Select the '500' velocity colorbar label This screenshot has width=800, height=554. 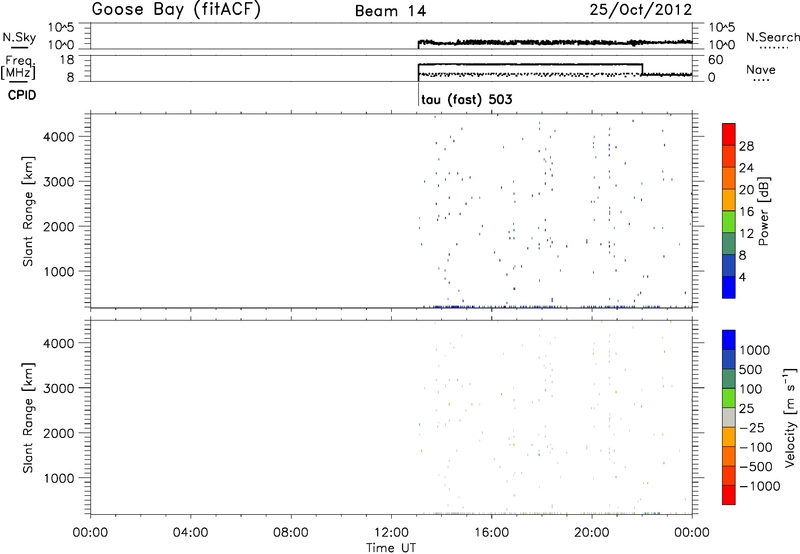click(751, 369)
